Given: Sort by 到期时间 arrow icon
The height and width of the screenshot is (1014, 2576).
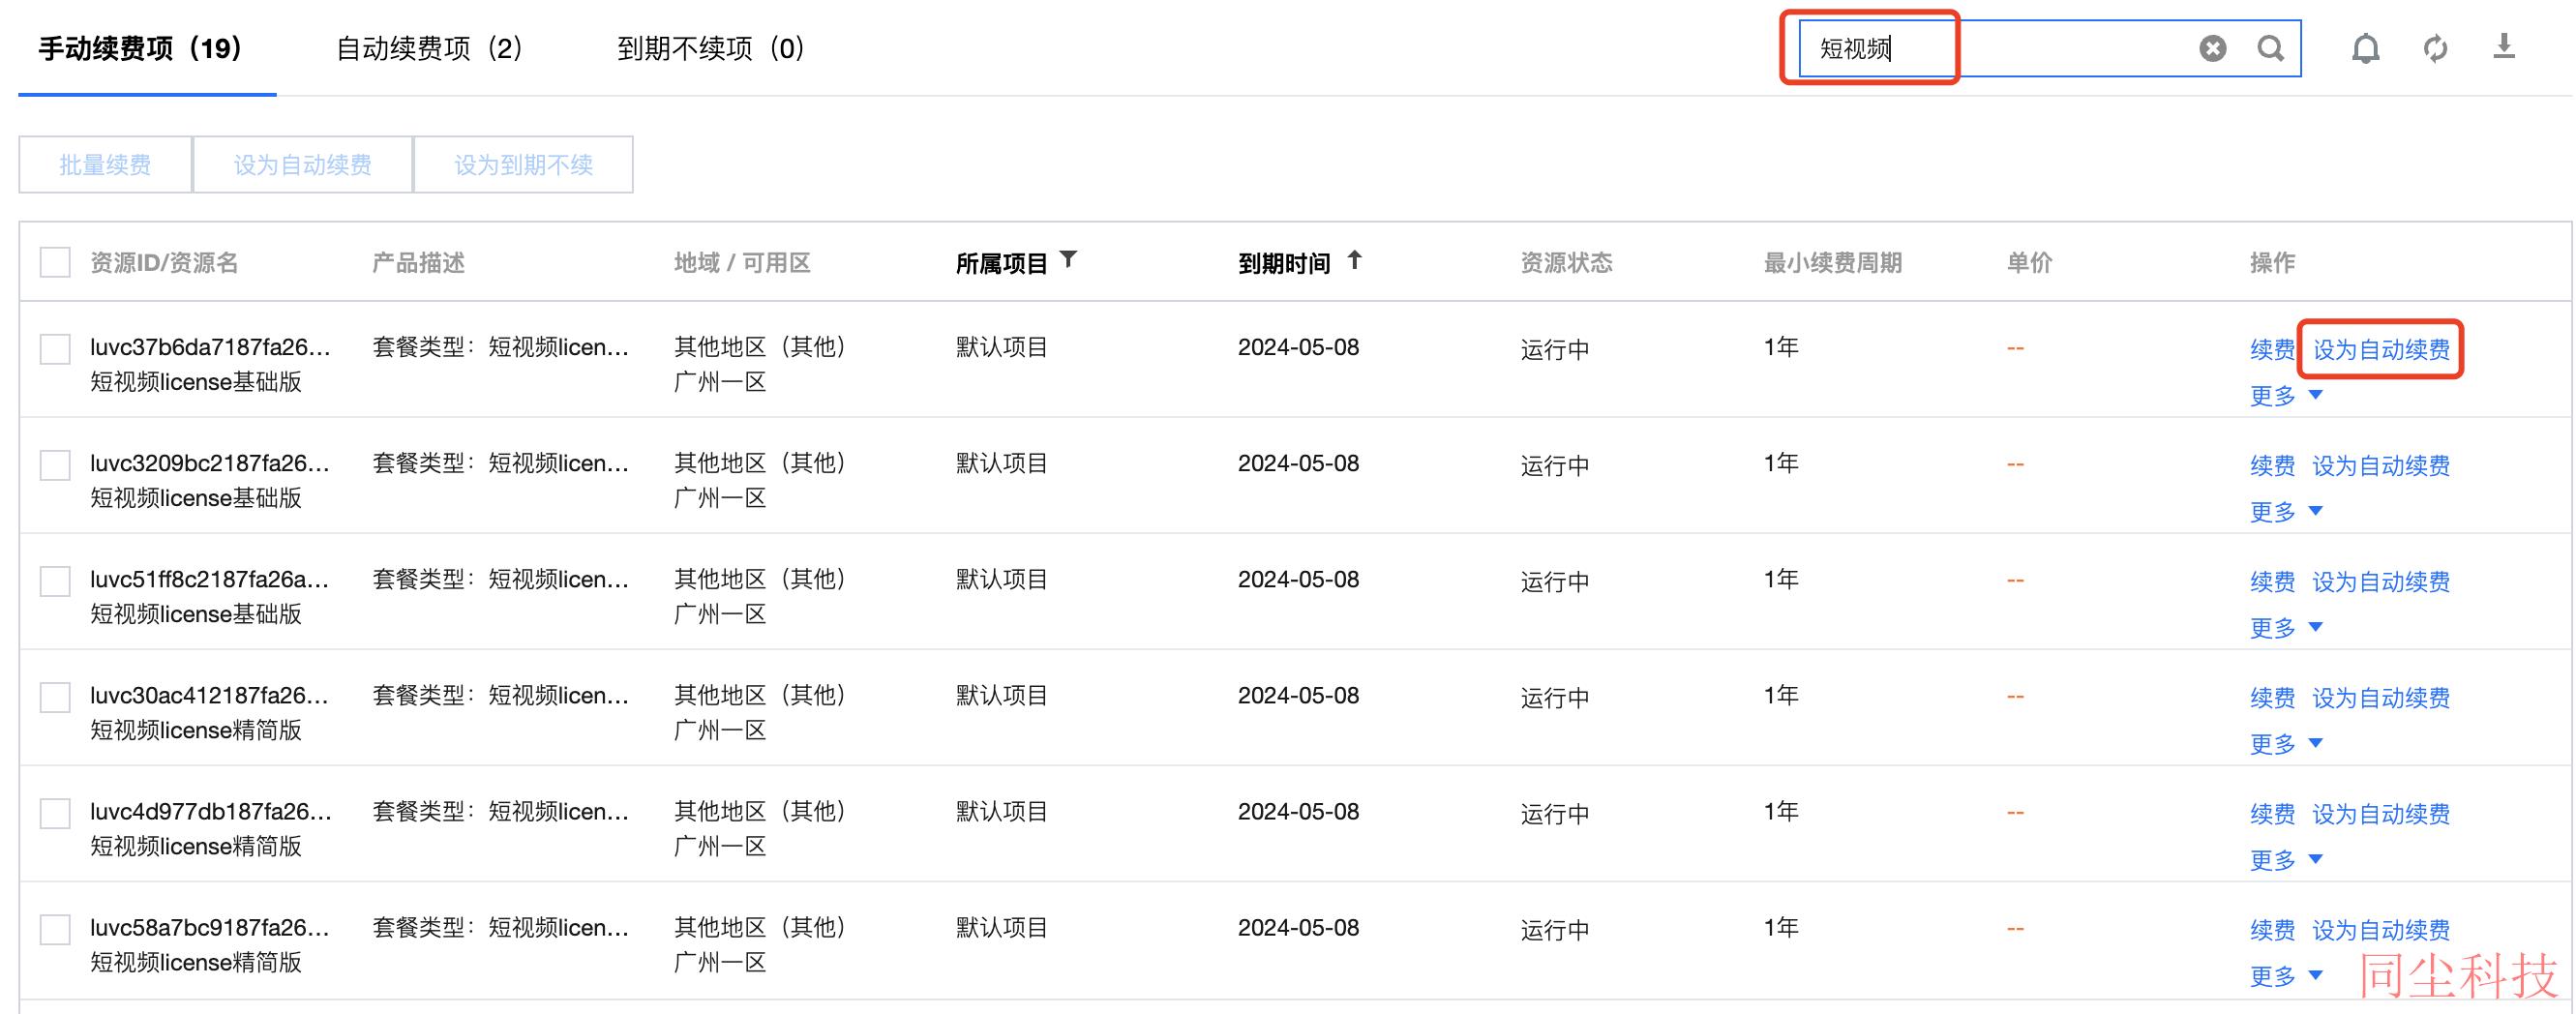Looking at the screenshot, I should 1354,260.
